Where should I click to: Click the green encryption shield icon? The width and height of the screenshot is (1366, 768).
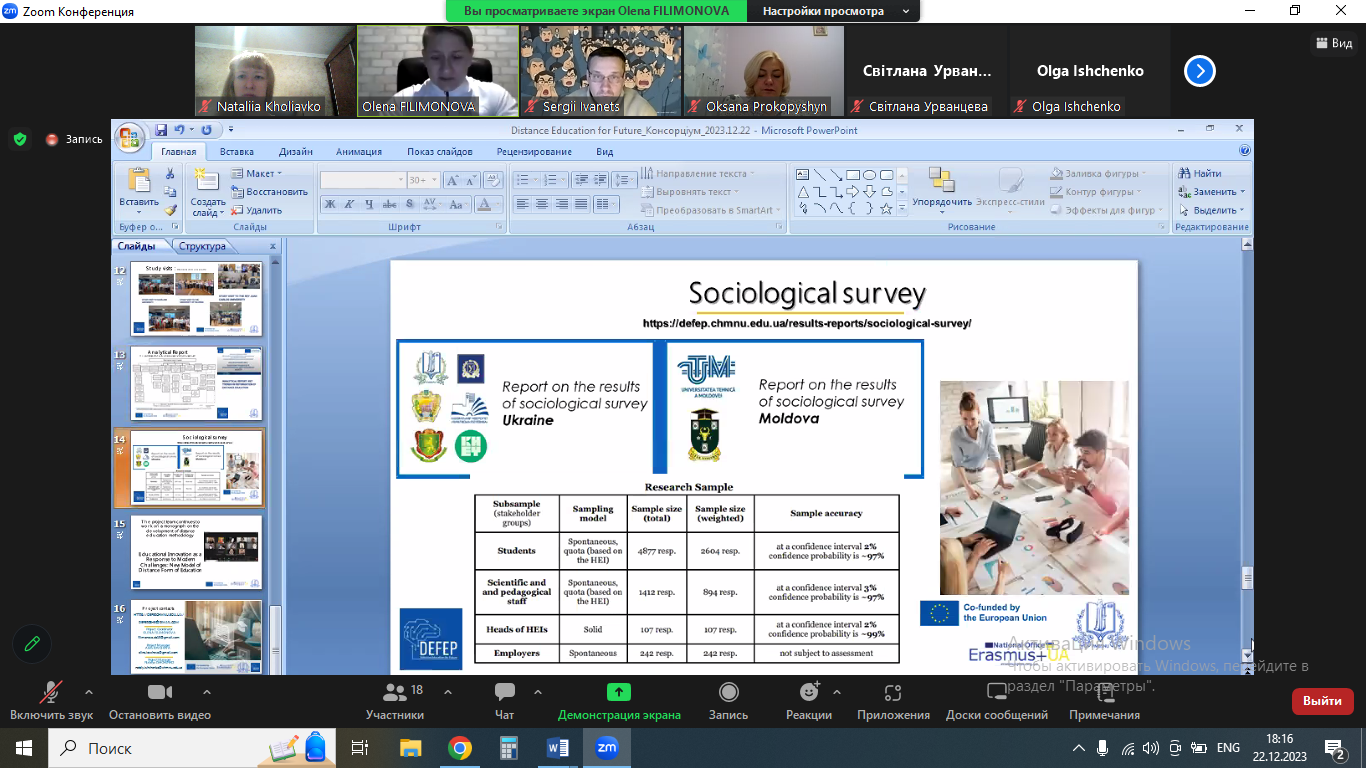click(x=19, y=139)
